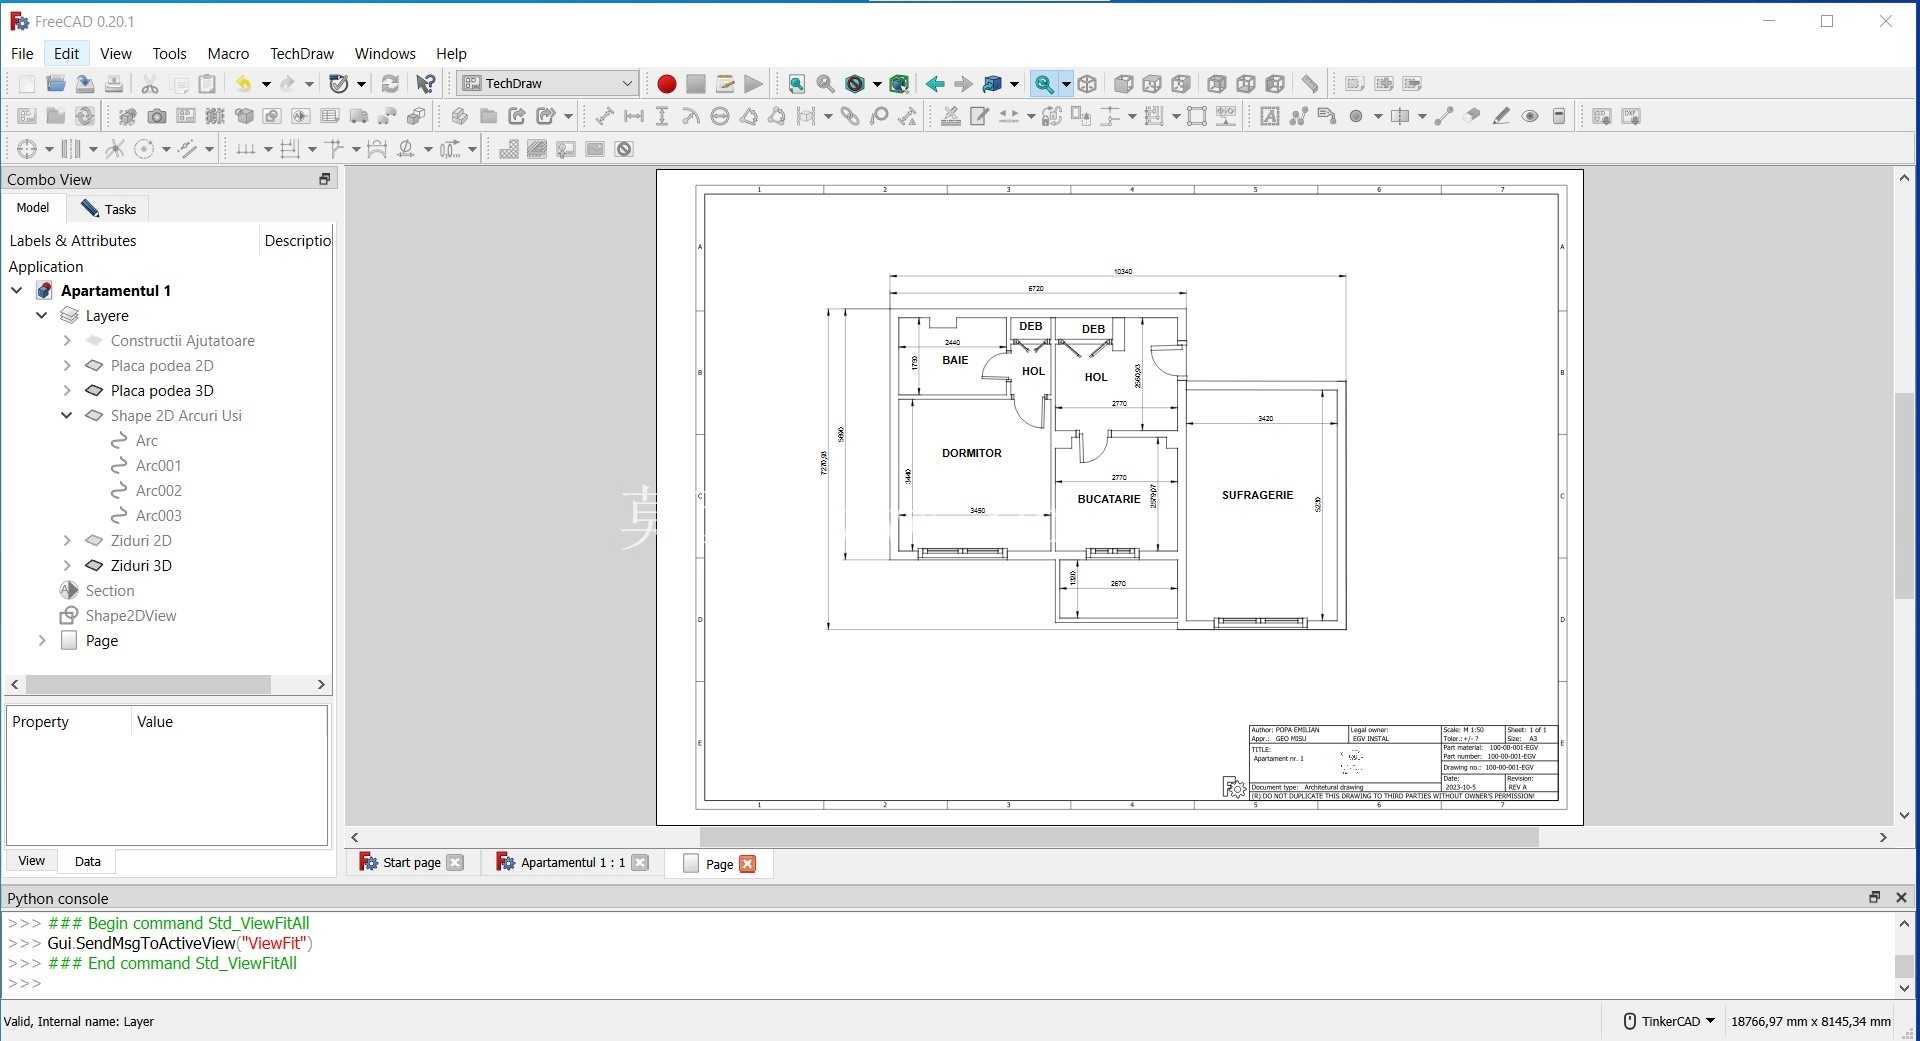Apply hatch pattern to a face icon
The image size is (1920, 1041).
508,150
